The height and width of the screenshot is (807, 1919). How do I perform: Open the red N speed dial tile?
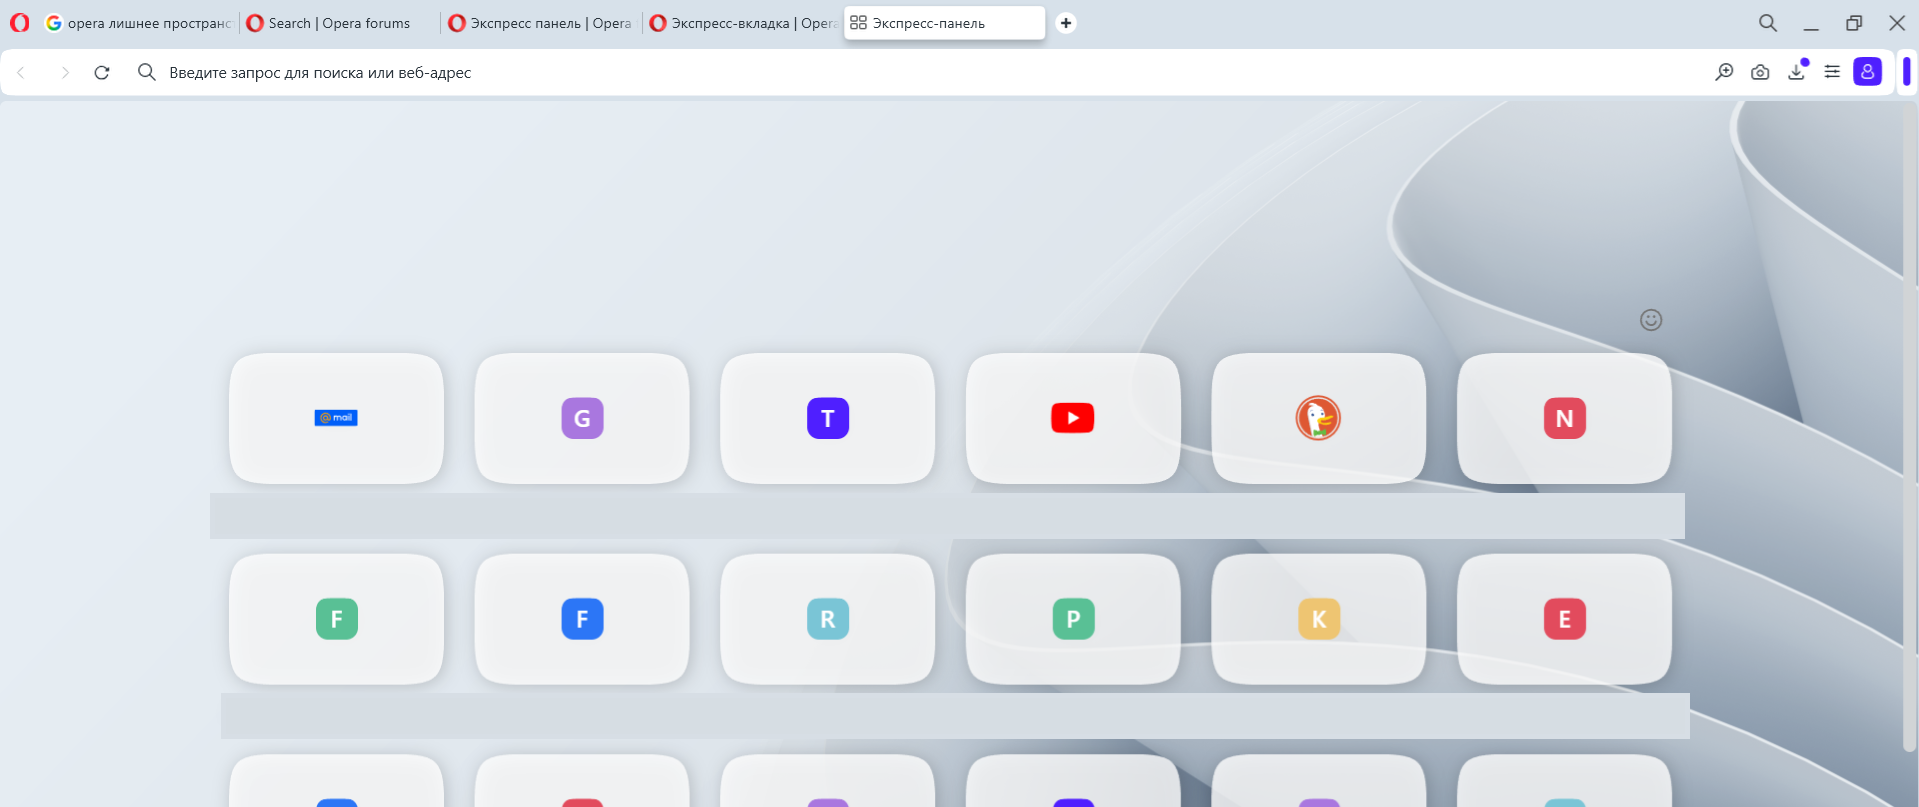click(x=1565, y=418)
